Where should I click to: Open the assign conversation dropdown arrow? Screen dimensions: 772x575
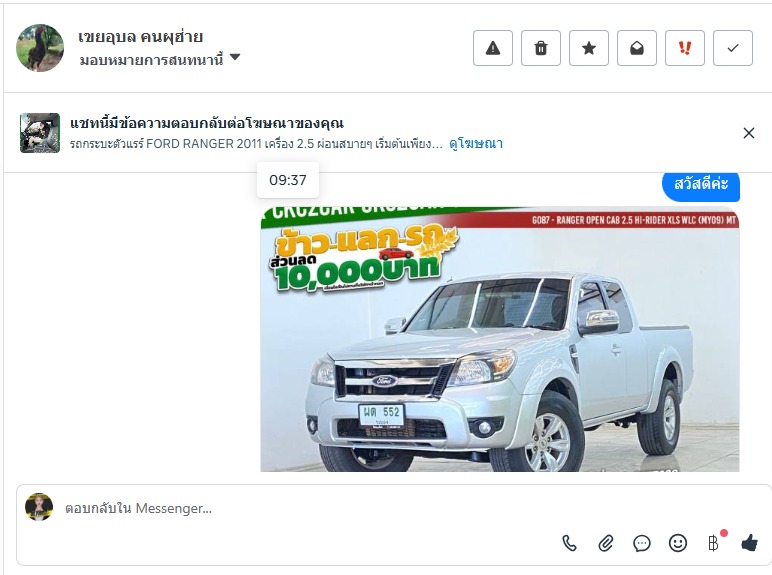click(235, 58)
